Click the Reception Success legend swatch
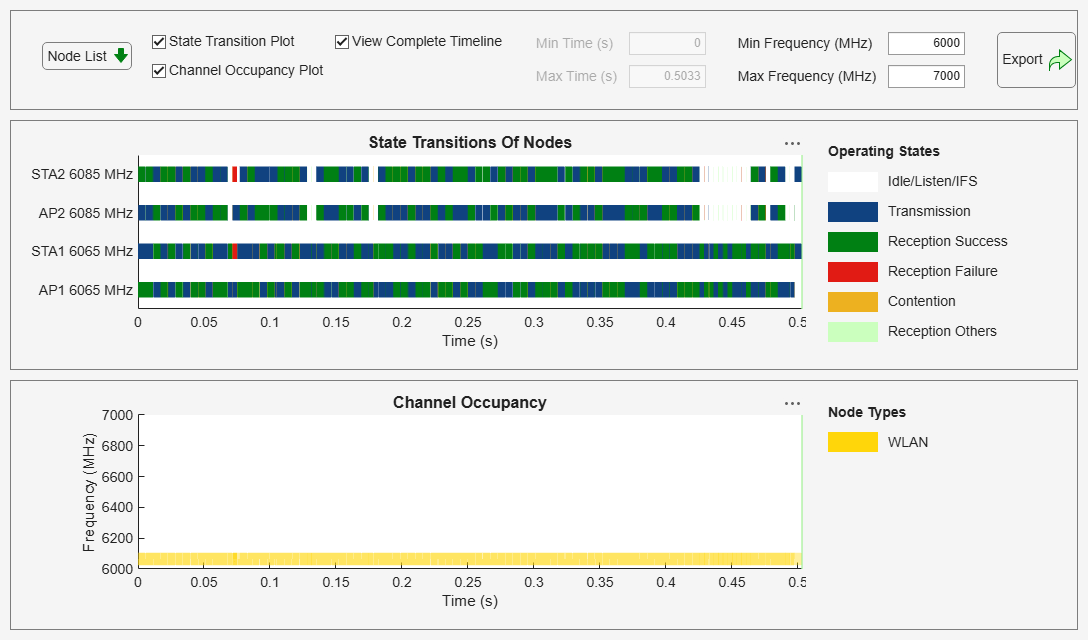Viewport: 1088px width, 640px height. (x=853, y=242)
